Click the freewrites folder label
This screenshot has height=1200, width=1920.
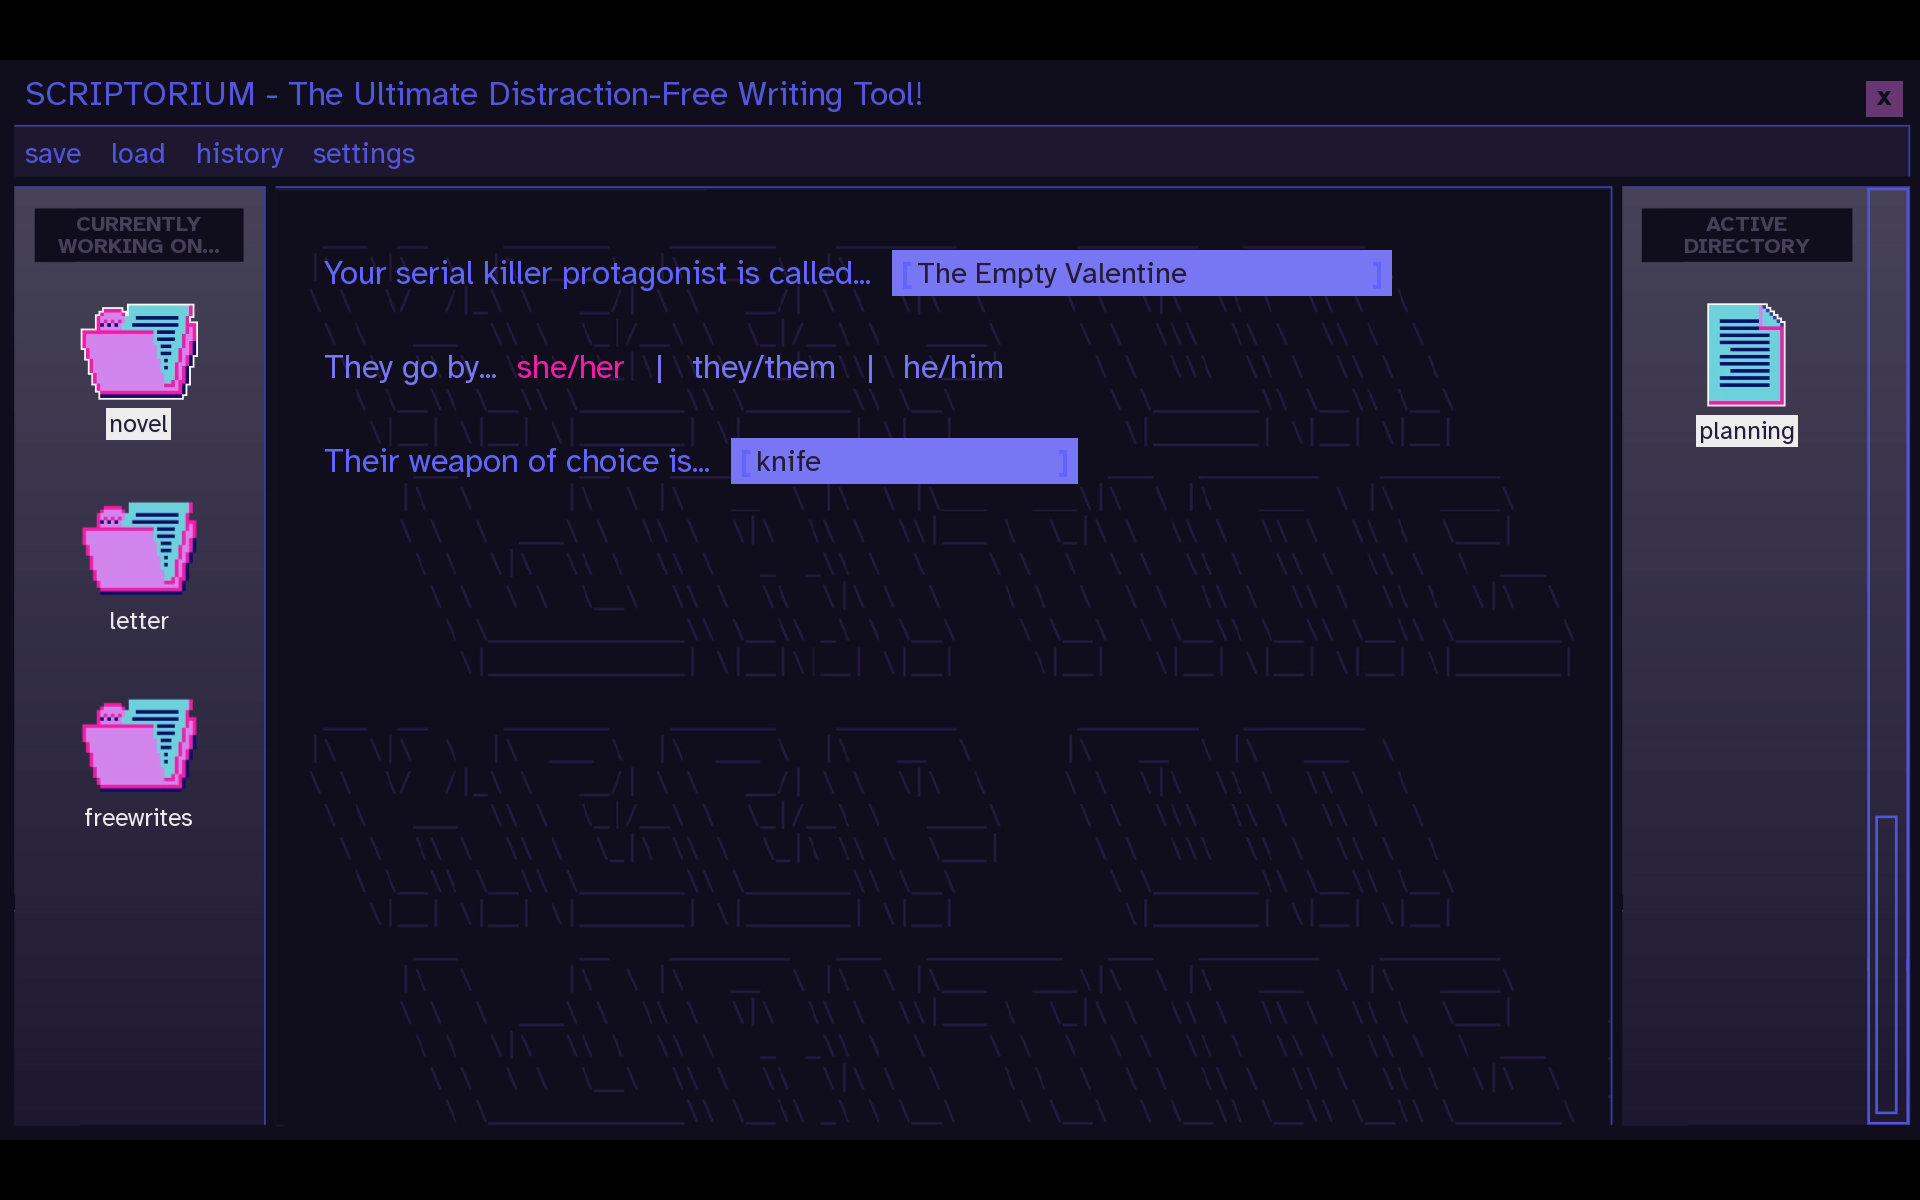coord(138,818)
